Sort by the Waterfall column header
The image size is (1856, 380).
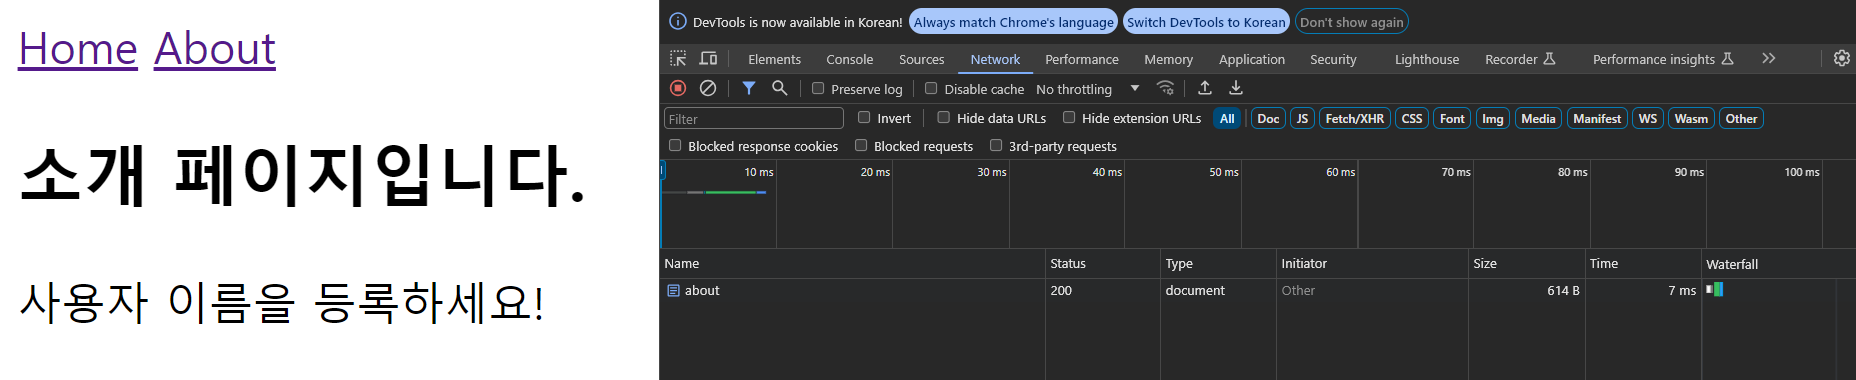[x=1778, y=264]
